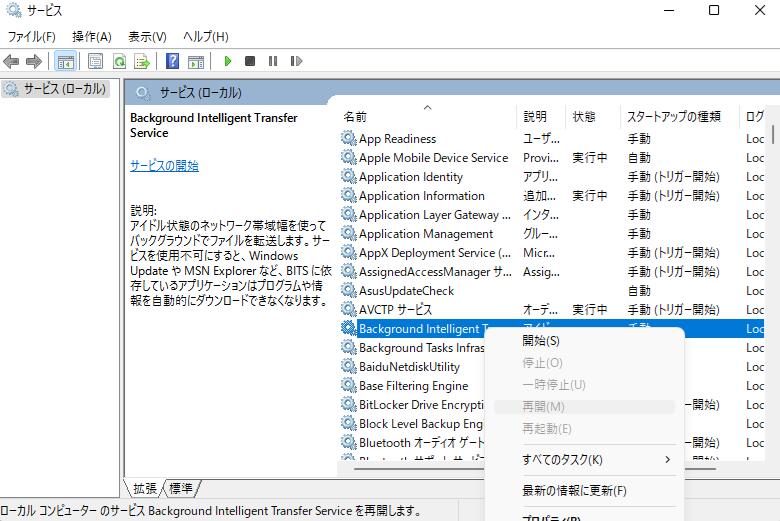Viewport: 780px width, 521px height.
Task: Restart service with restart toolbar icon
Action: pos(296,61)
